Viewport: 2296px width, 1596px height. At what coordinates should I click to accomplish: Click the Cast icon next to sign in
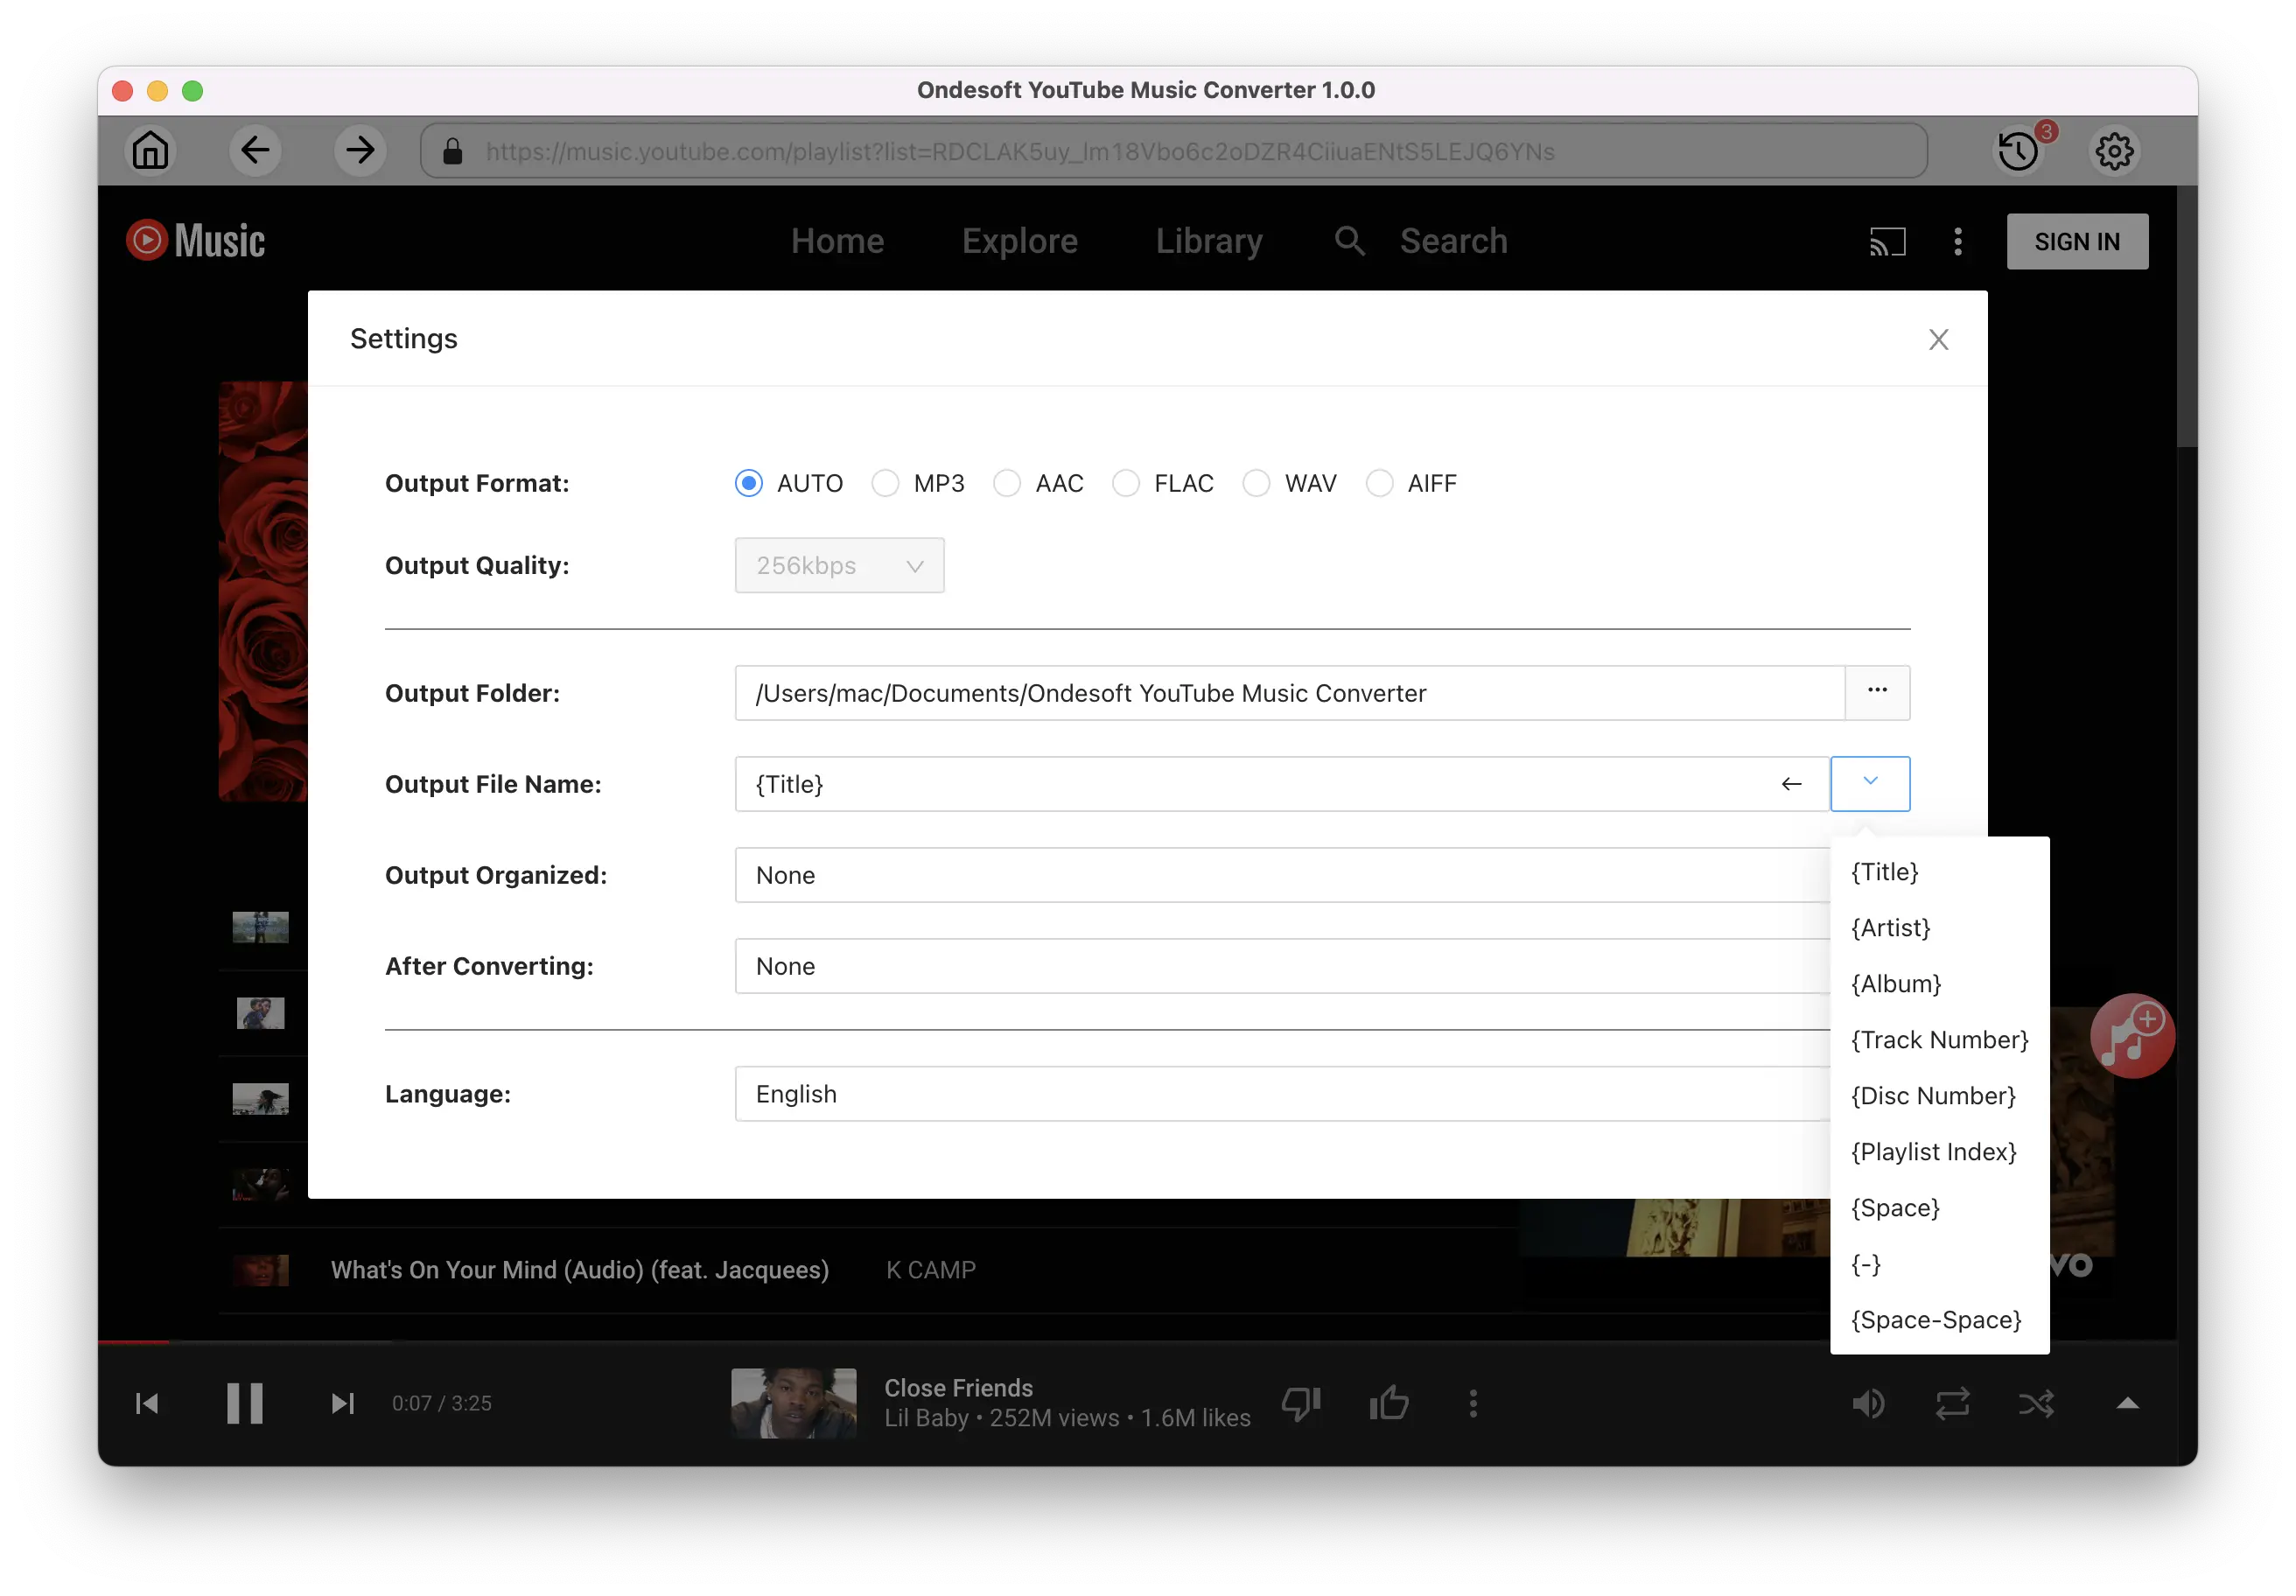pos(1887,241)
